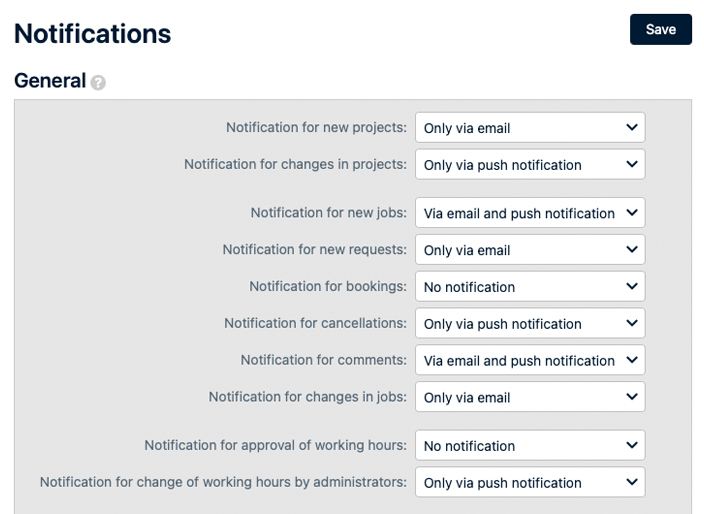The image size is (704, 514).
Task: Click chevron arrow on new projects select
Action: [x=630, y=128]
